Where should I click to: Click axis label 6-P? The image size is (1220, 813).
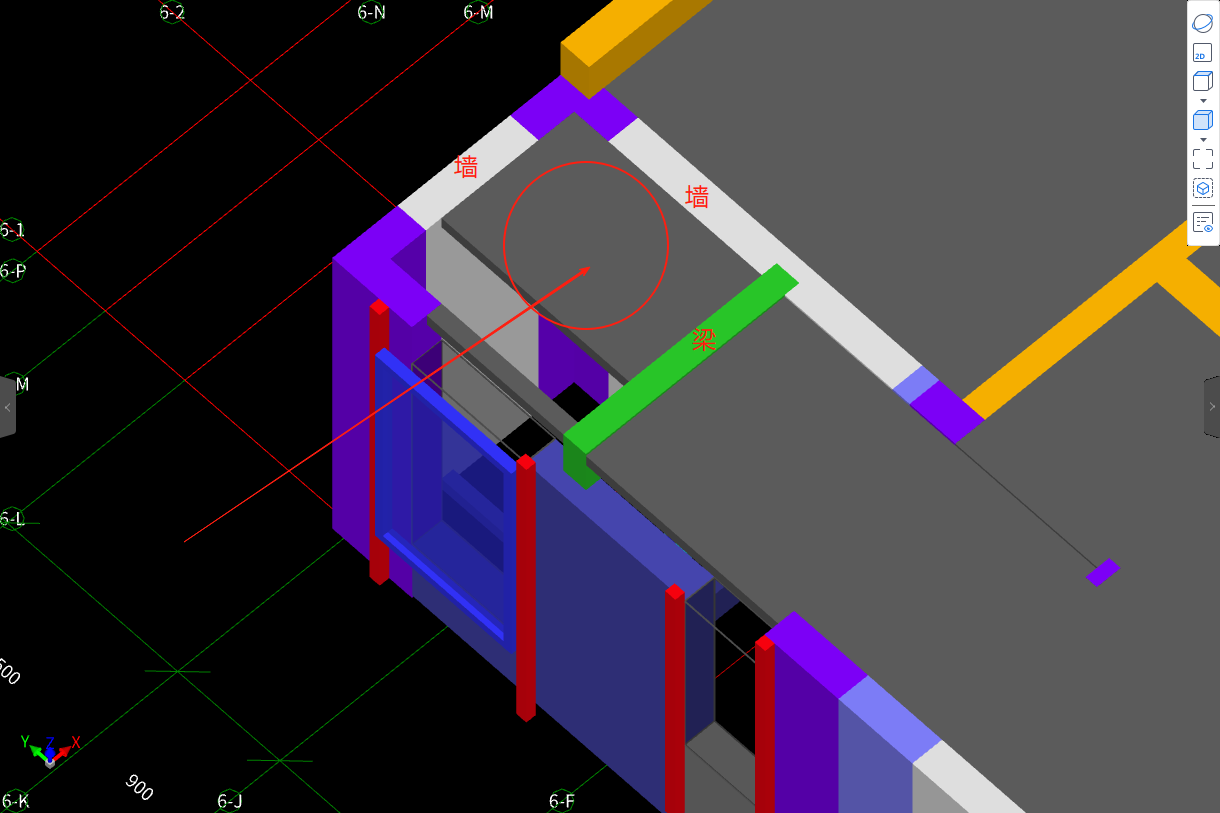[x=13, y=271]
